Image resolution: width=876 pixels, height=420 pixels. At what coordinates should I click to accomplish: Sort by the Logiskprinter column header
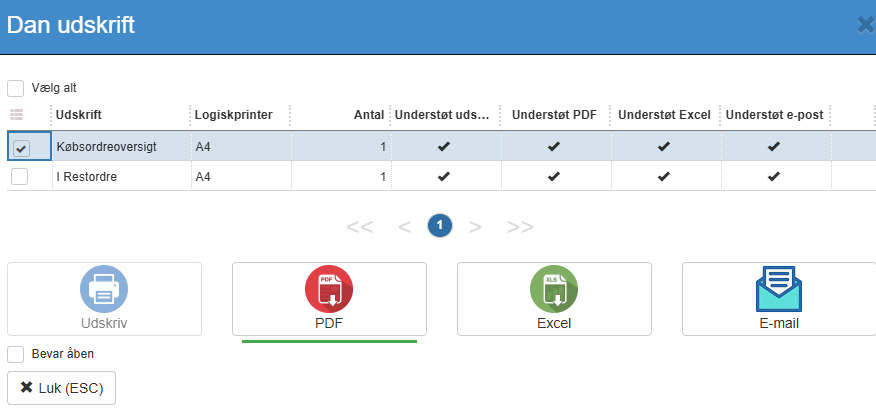pos(234,115)
